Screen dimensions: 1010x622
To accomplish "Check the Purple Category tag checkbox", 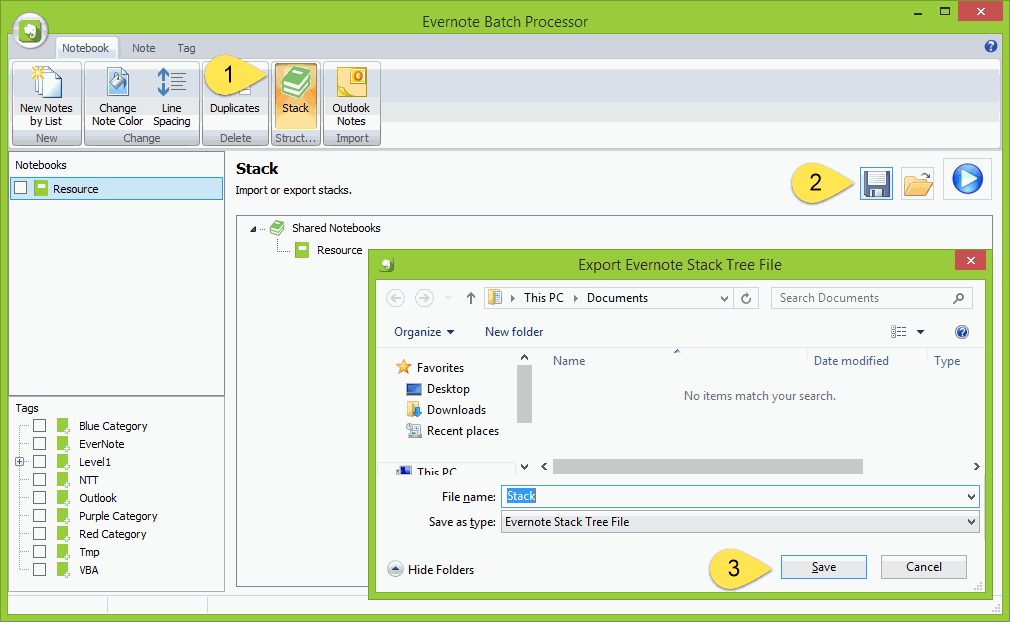I will coord(39,516).
